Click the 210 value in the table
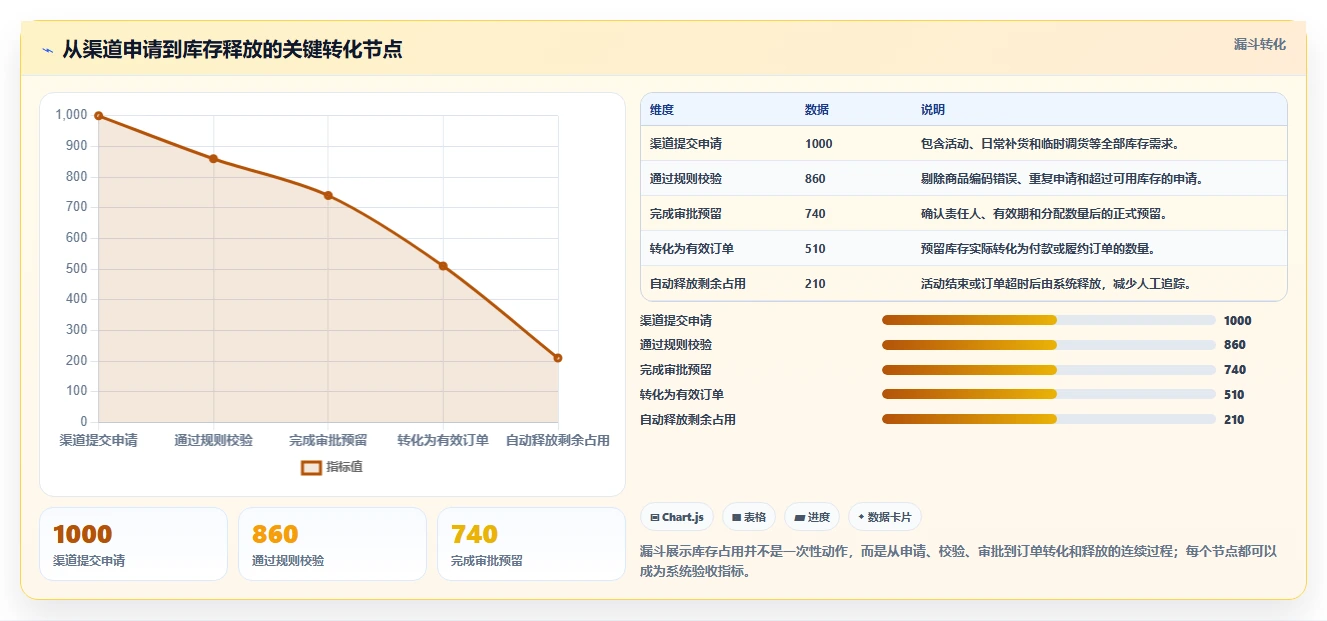The height and width of the screenshot is (621, 1327). pos(815,284)
